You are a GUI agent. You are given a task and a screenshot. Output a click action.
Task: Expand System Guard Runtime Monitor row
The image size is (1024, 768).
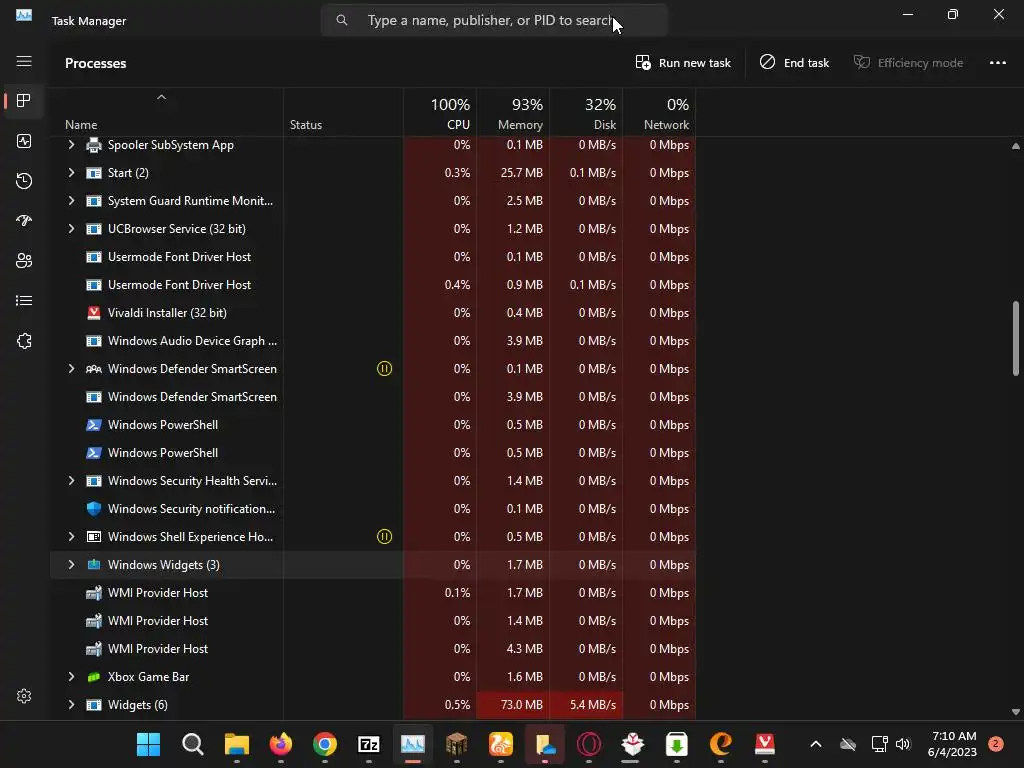[x=71, y=201]
